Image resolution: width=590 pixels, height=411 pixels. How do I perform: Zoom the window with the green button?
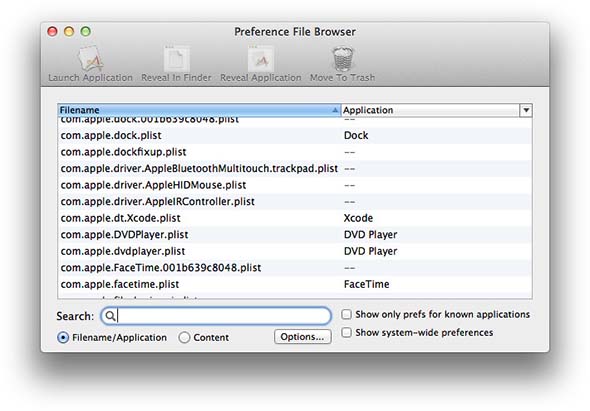click(x=86, y=31)
